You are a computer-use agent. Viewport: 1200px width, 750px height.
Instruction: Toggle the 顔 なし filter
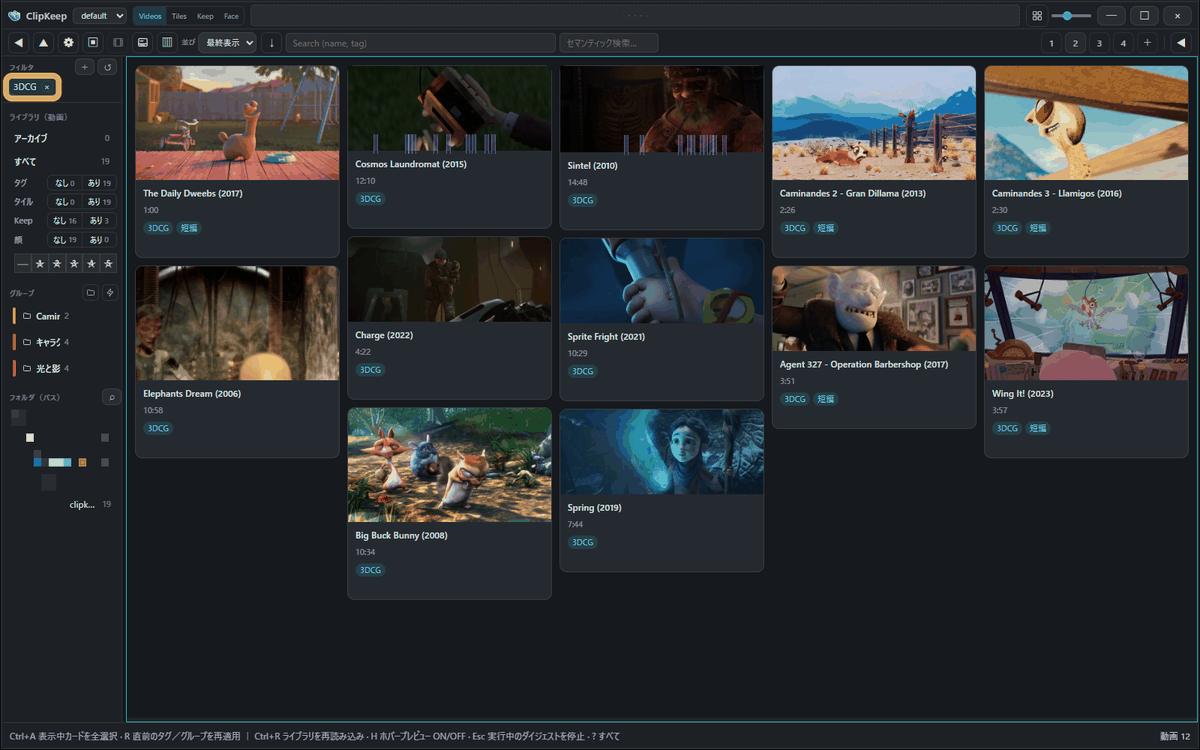click(x=64, y=240)
